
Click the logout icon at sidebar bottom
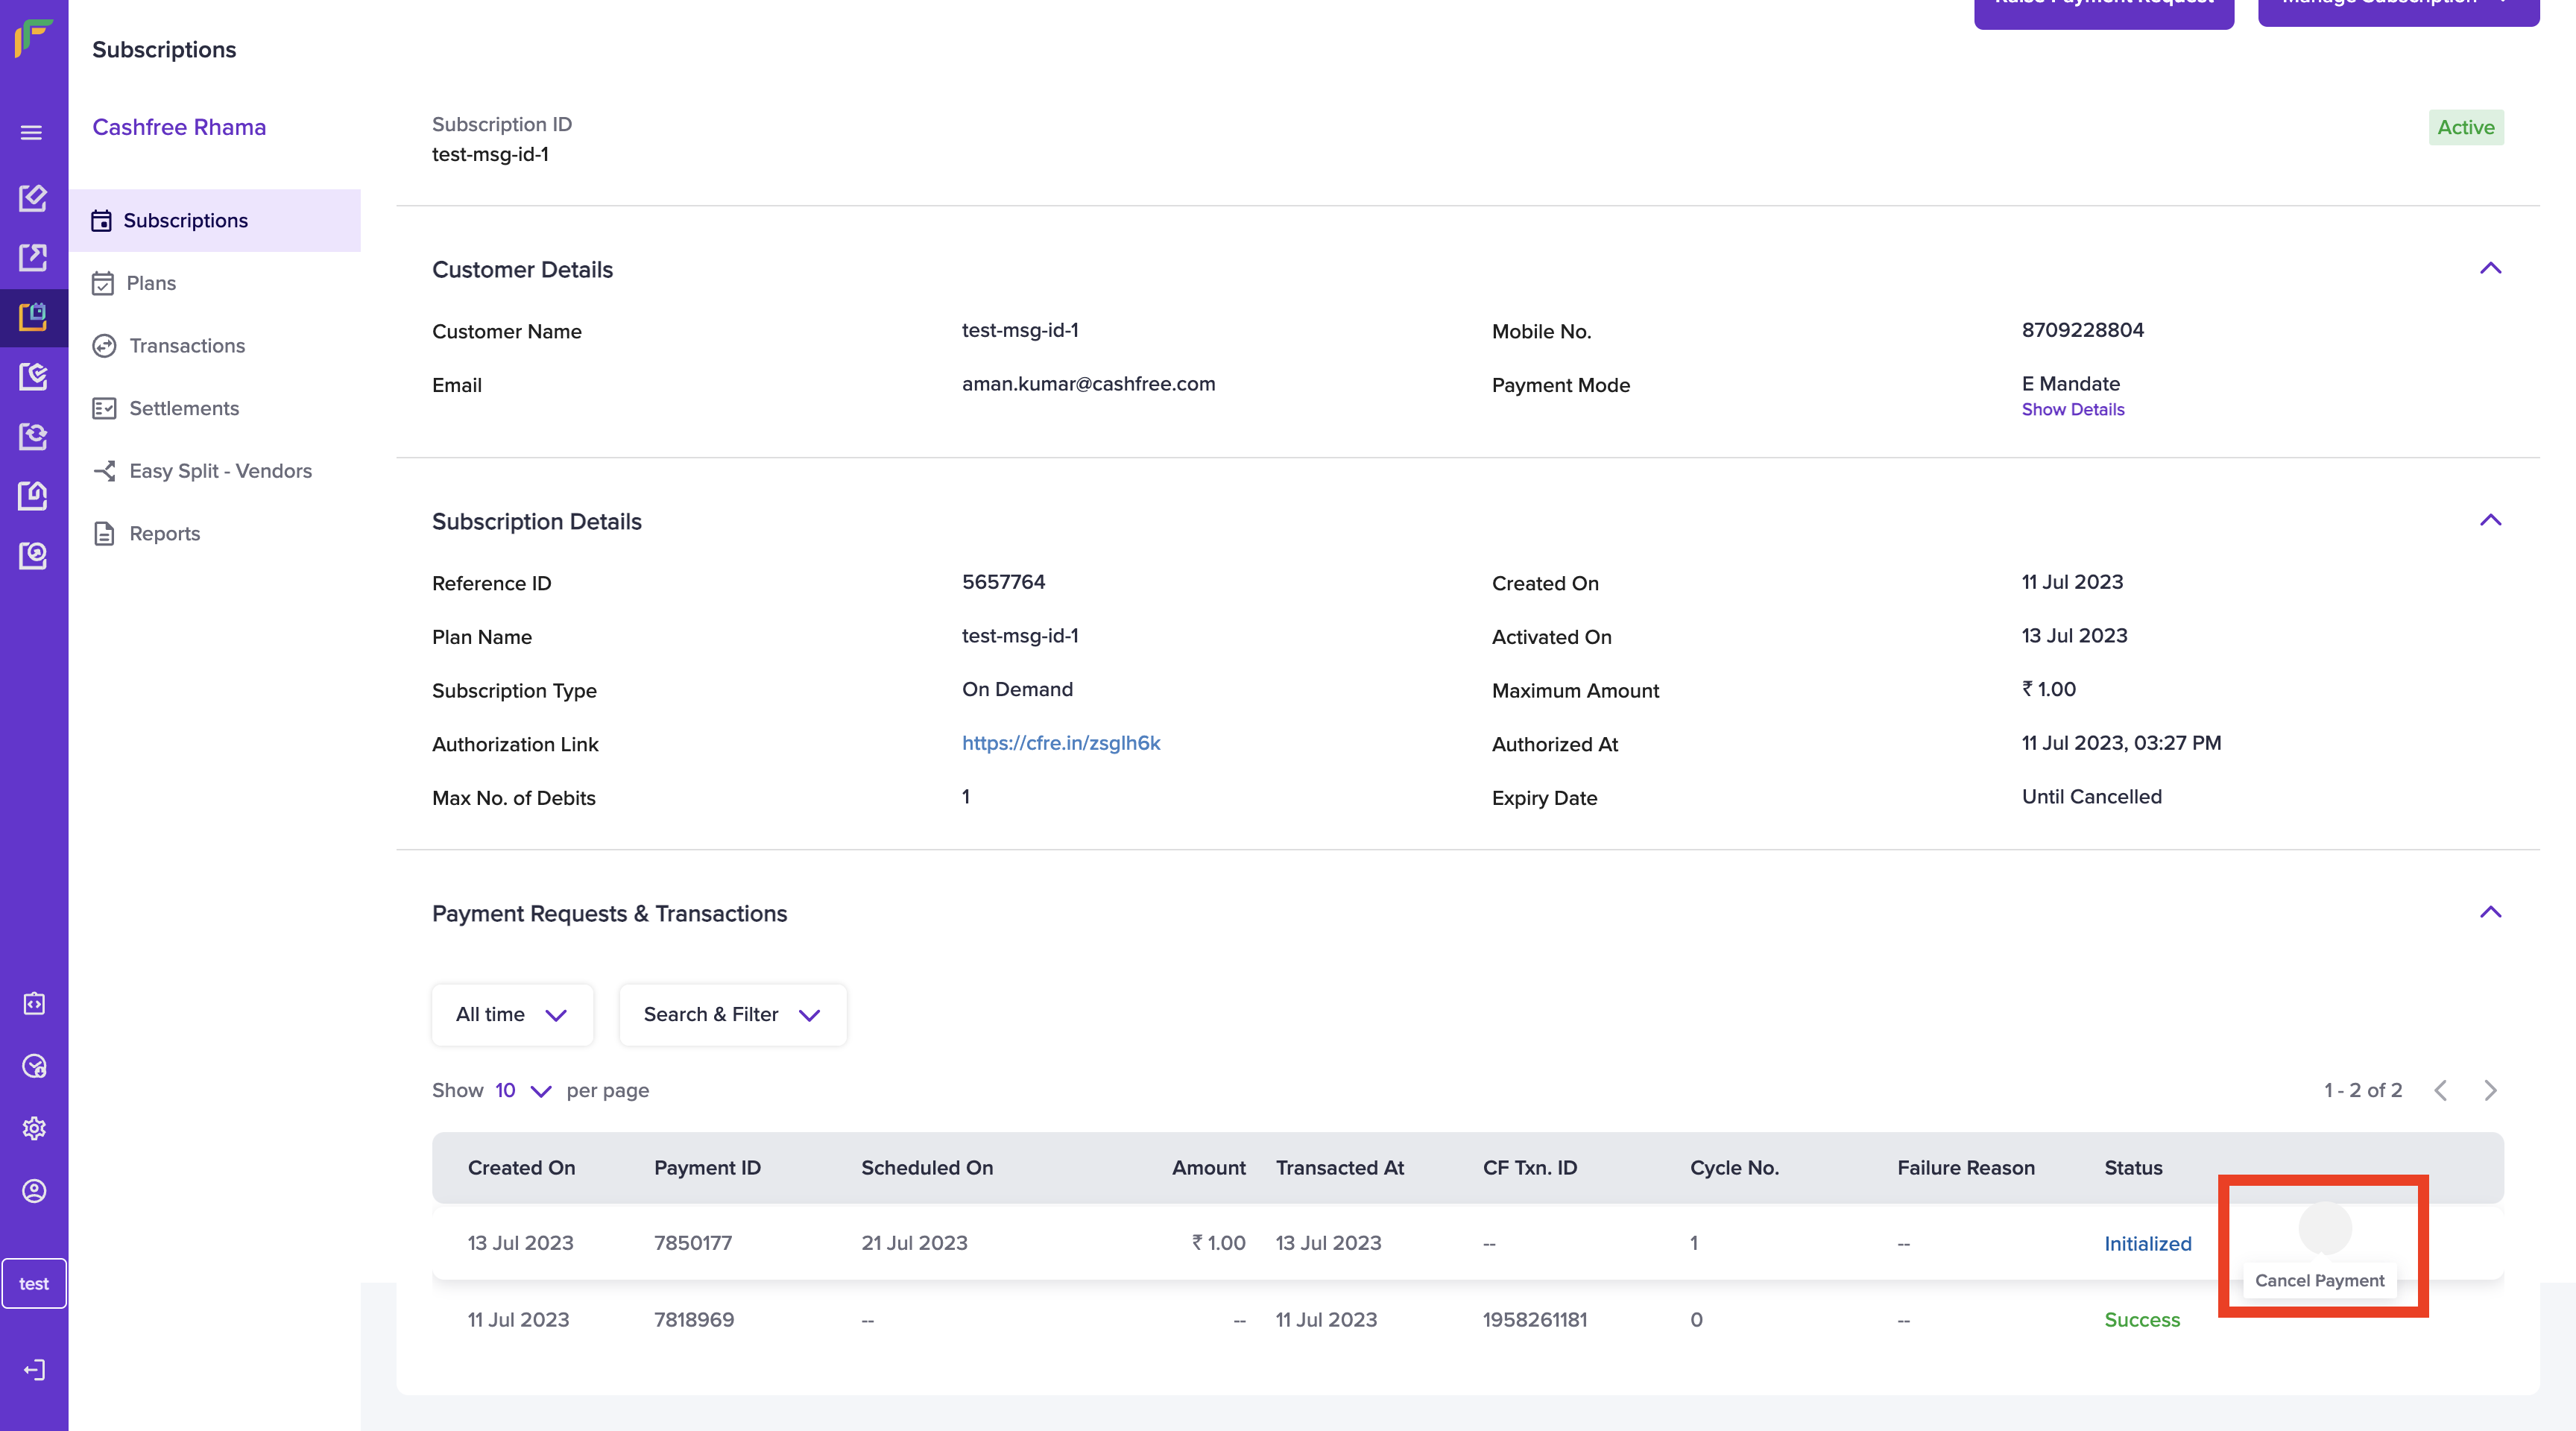pyautogui.click(x=34, y=1369)
